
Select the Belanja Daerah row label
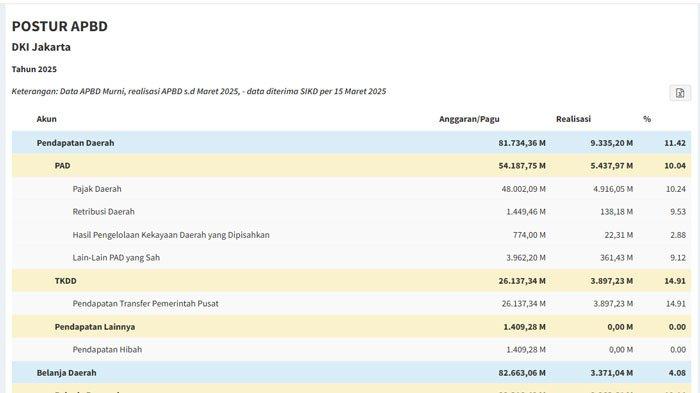tap(67, 373)
